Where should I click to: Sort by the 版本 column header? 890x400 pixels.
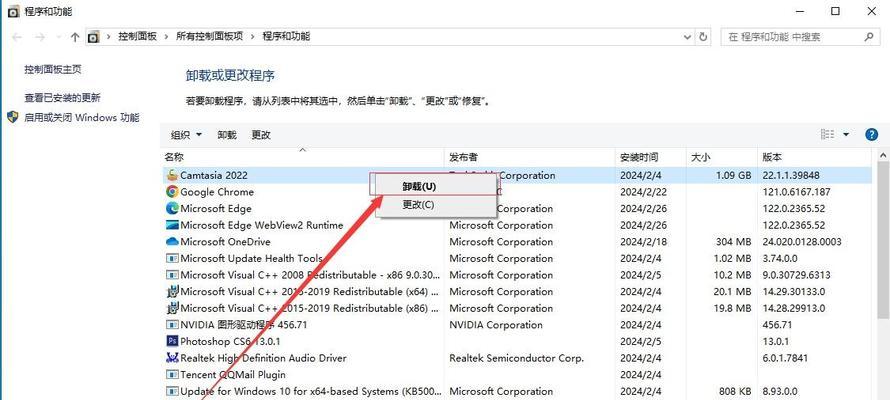[x=816, y=157]
